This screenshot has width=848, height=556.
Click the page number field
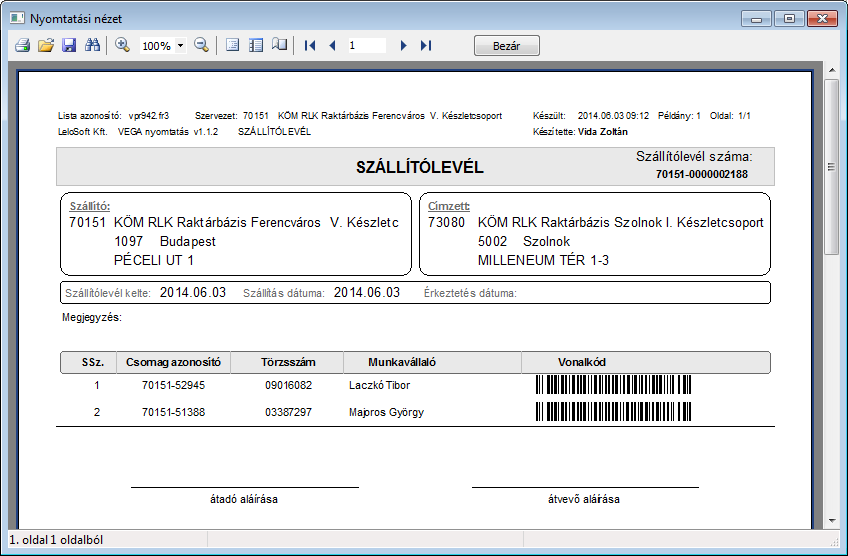coord(366,45)
